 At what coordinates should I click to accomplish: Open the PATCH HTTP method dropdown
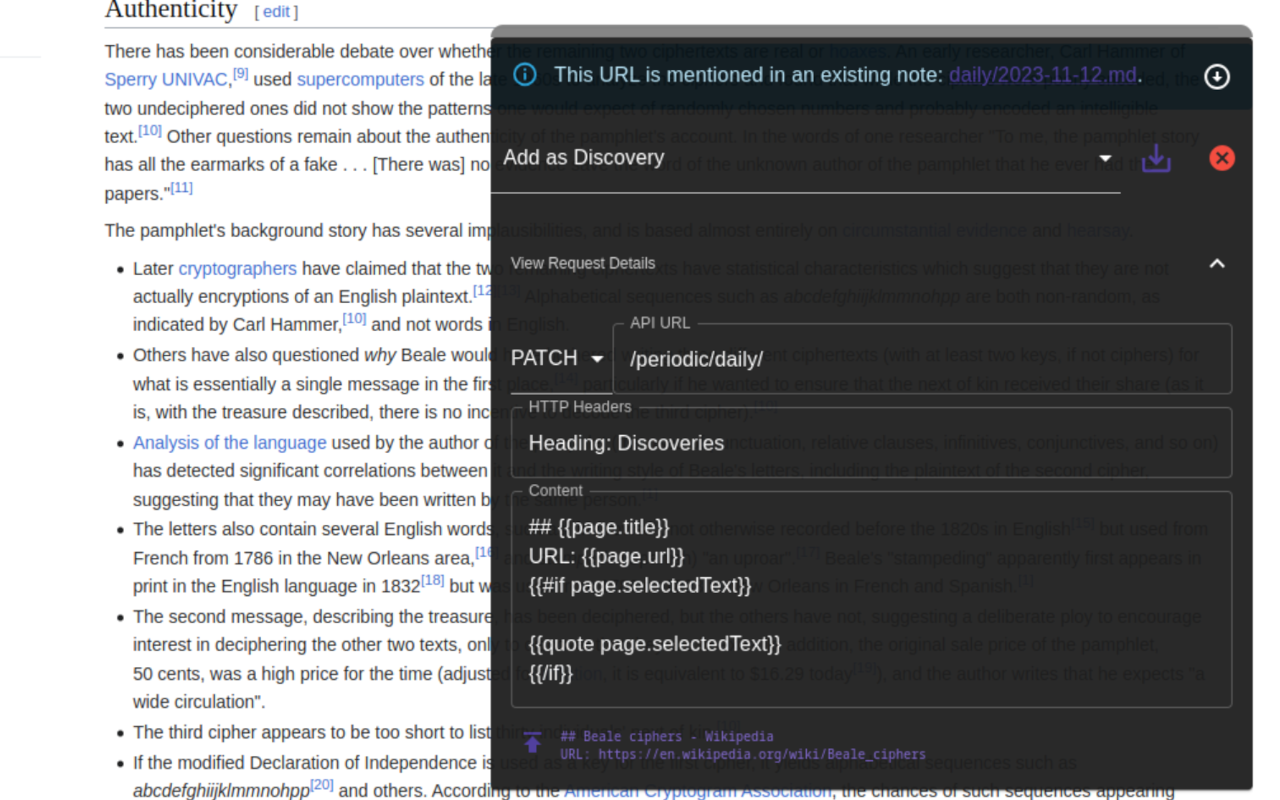pos(558,359)
